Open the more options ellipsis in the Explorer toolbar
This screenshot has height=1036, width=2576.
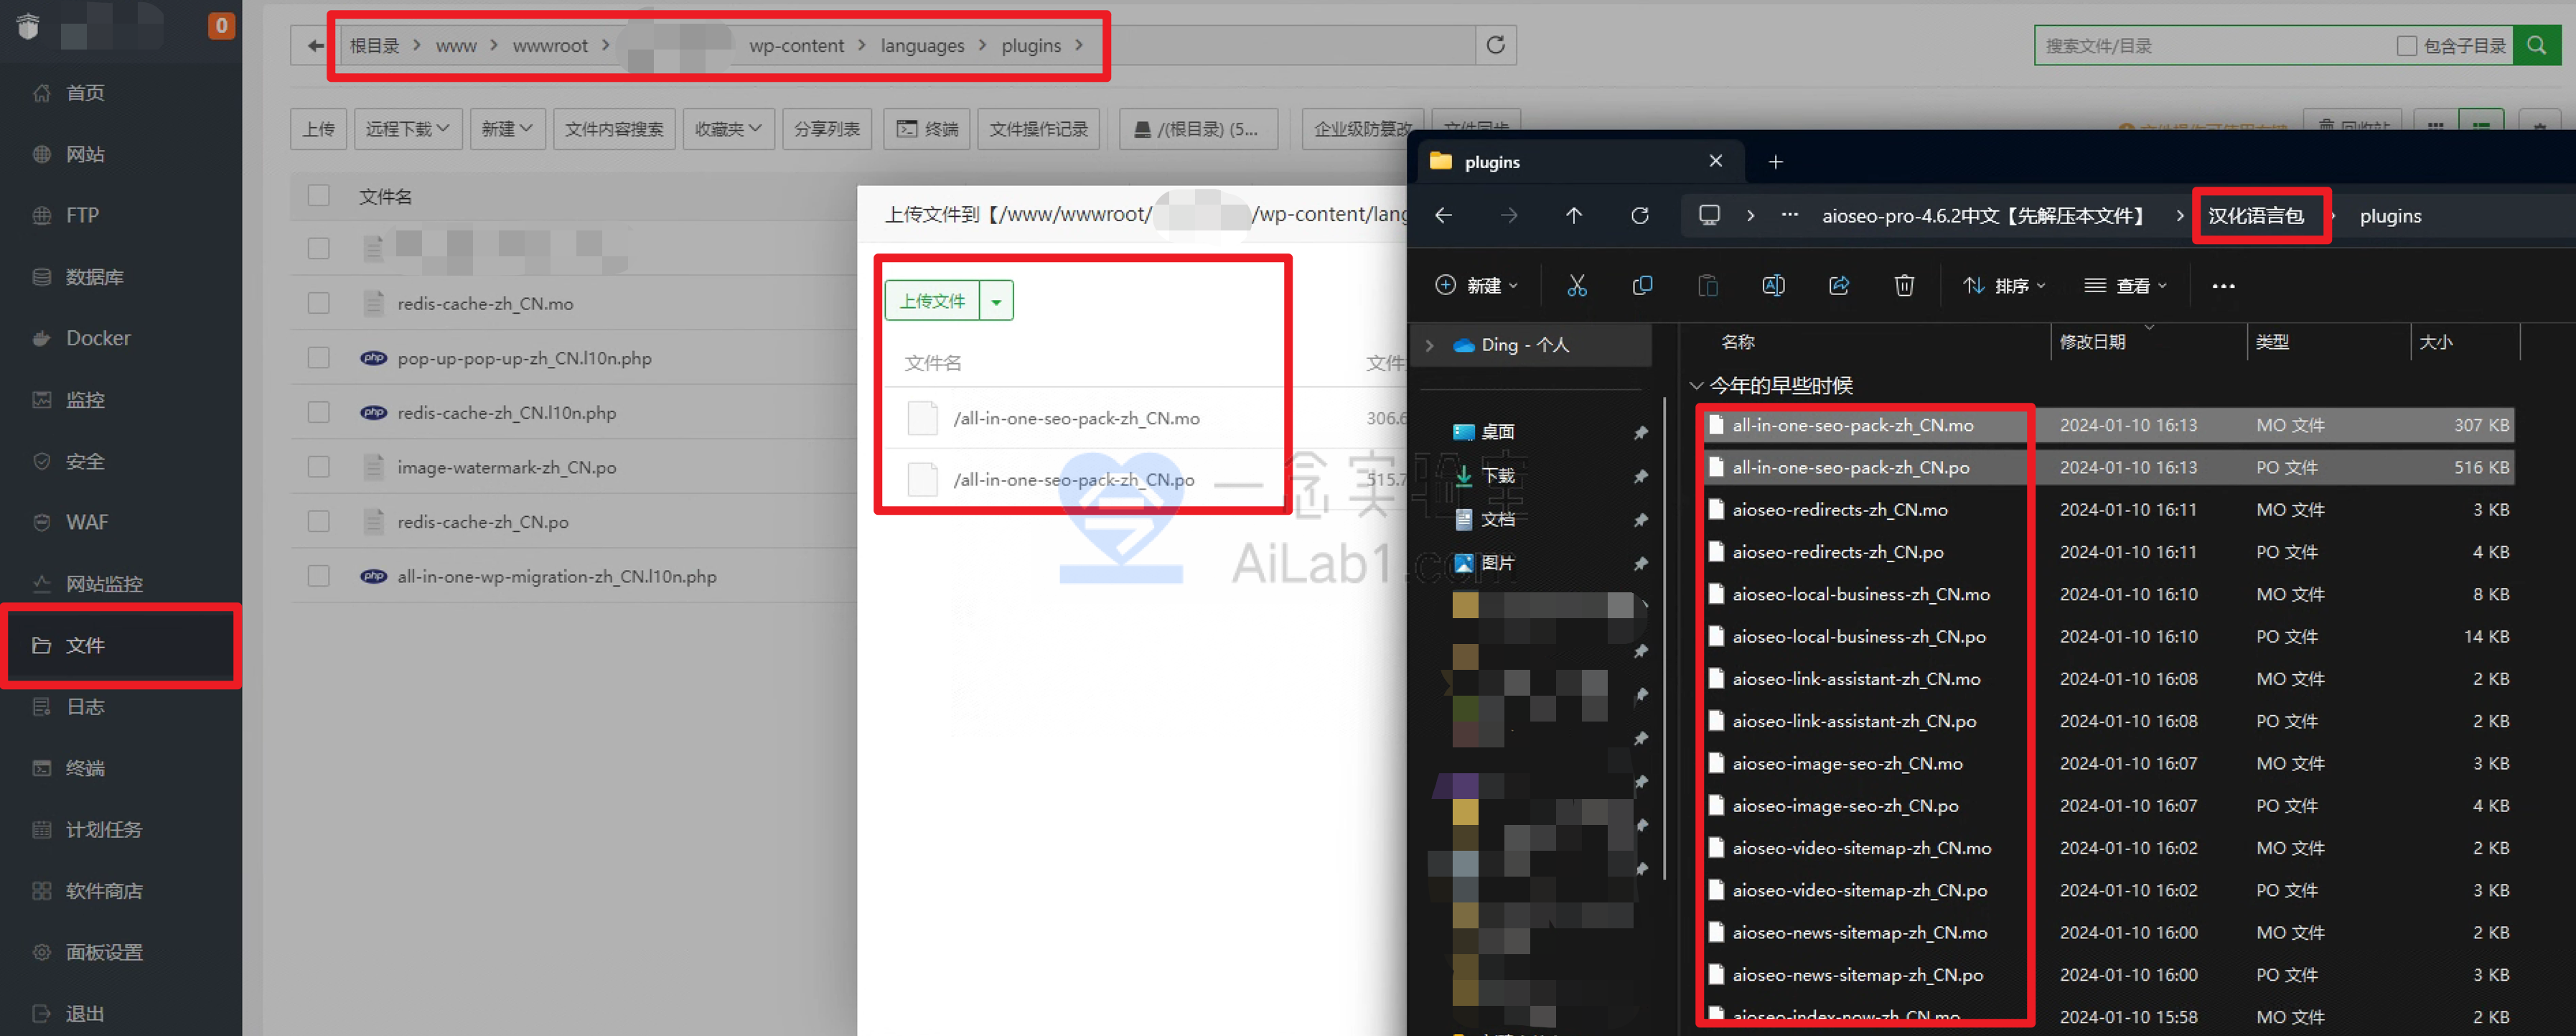click(2223, 286)
